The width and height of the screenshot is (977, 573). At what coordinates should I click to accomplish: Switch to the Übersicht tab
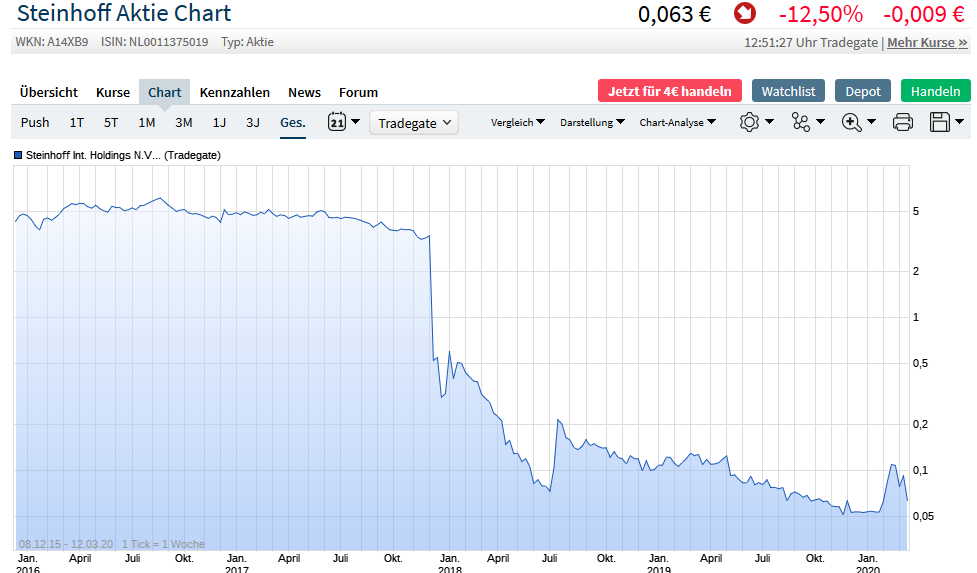coord(49,92)
